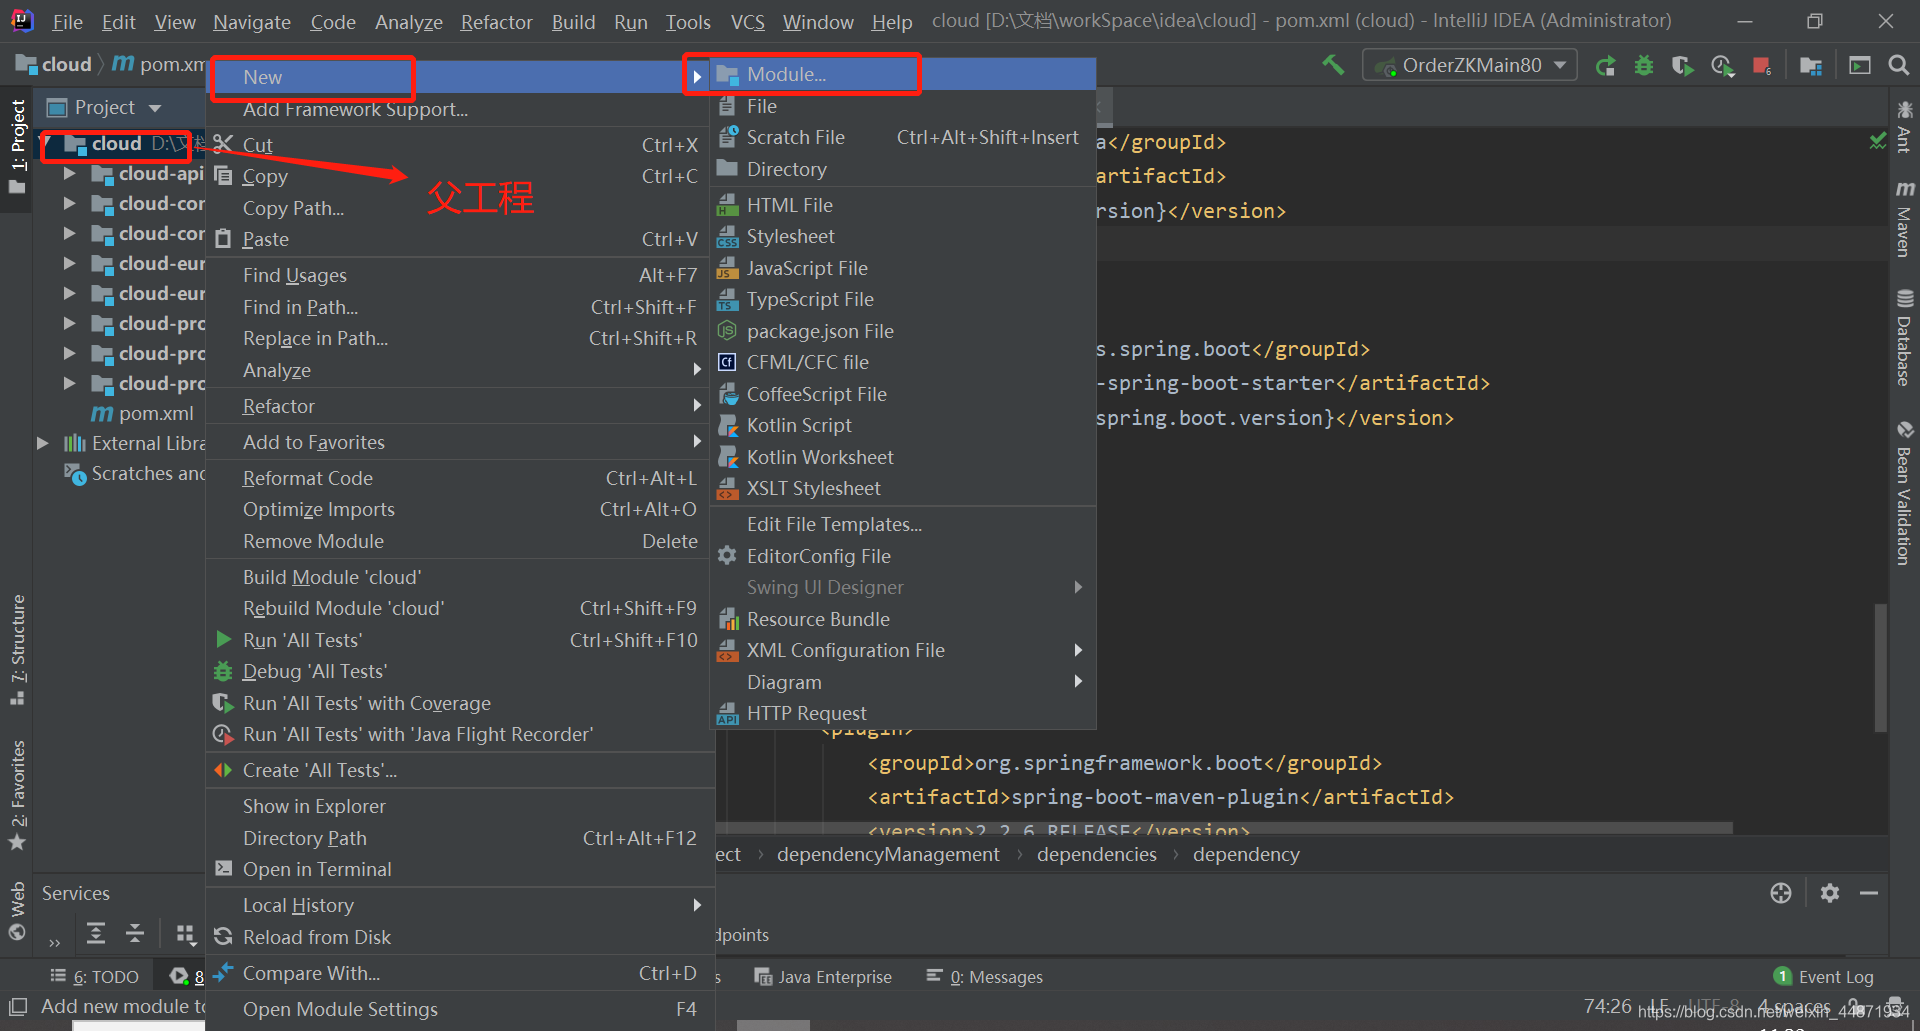
Task: Click Open in Terminal menu entry
Action: pos(460,869)
